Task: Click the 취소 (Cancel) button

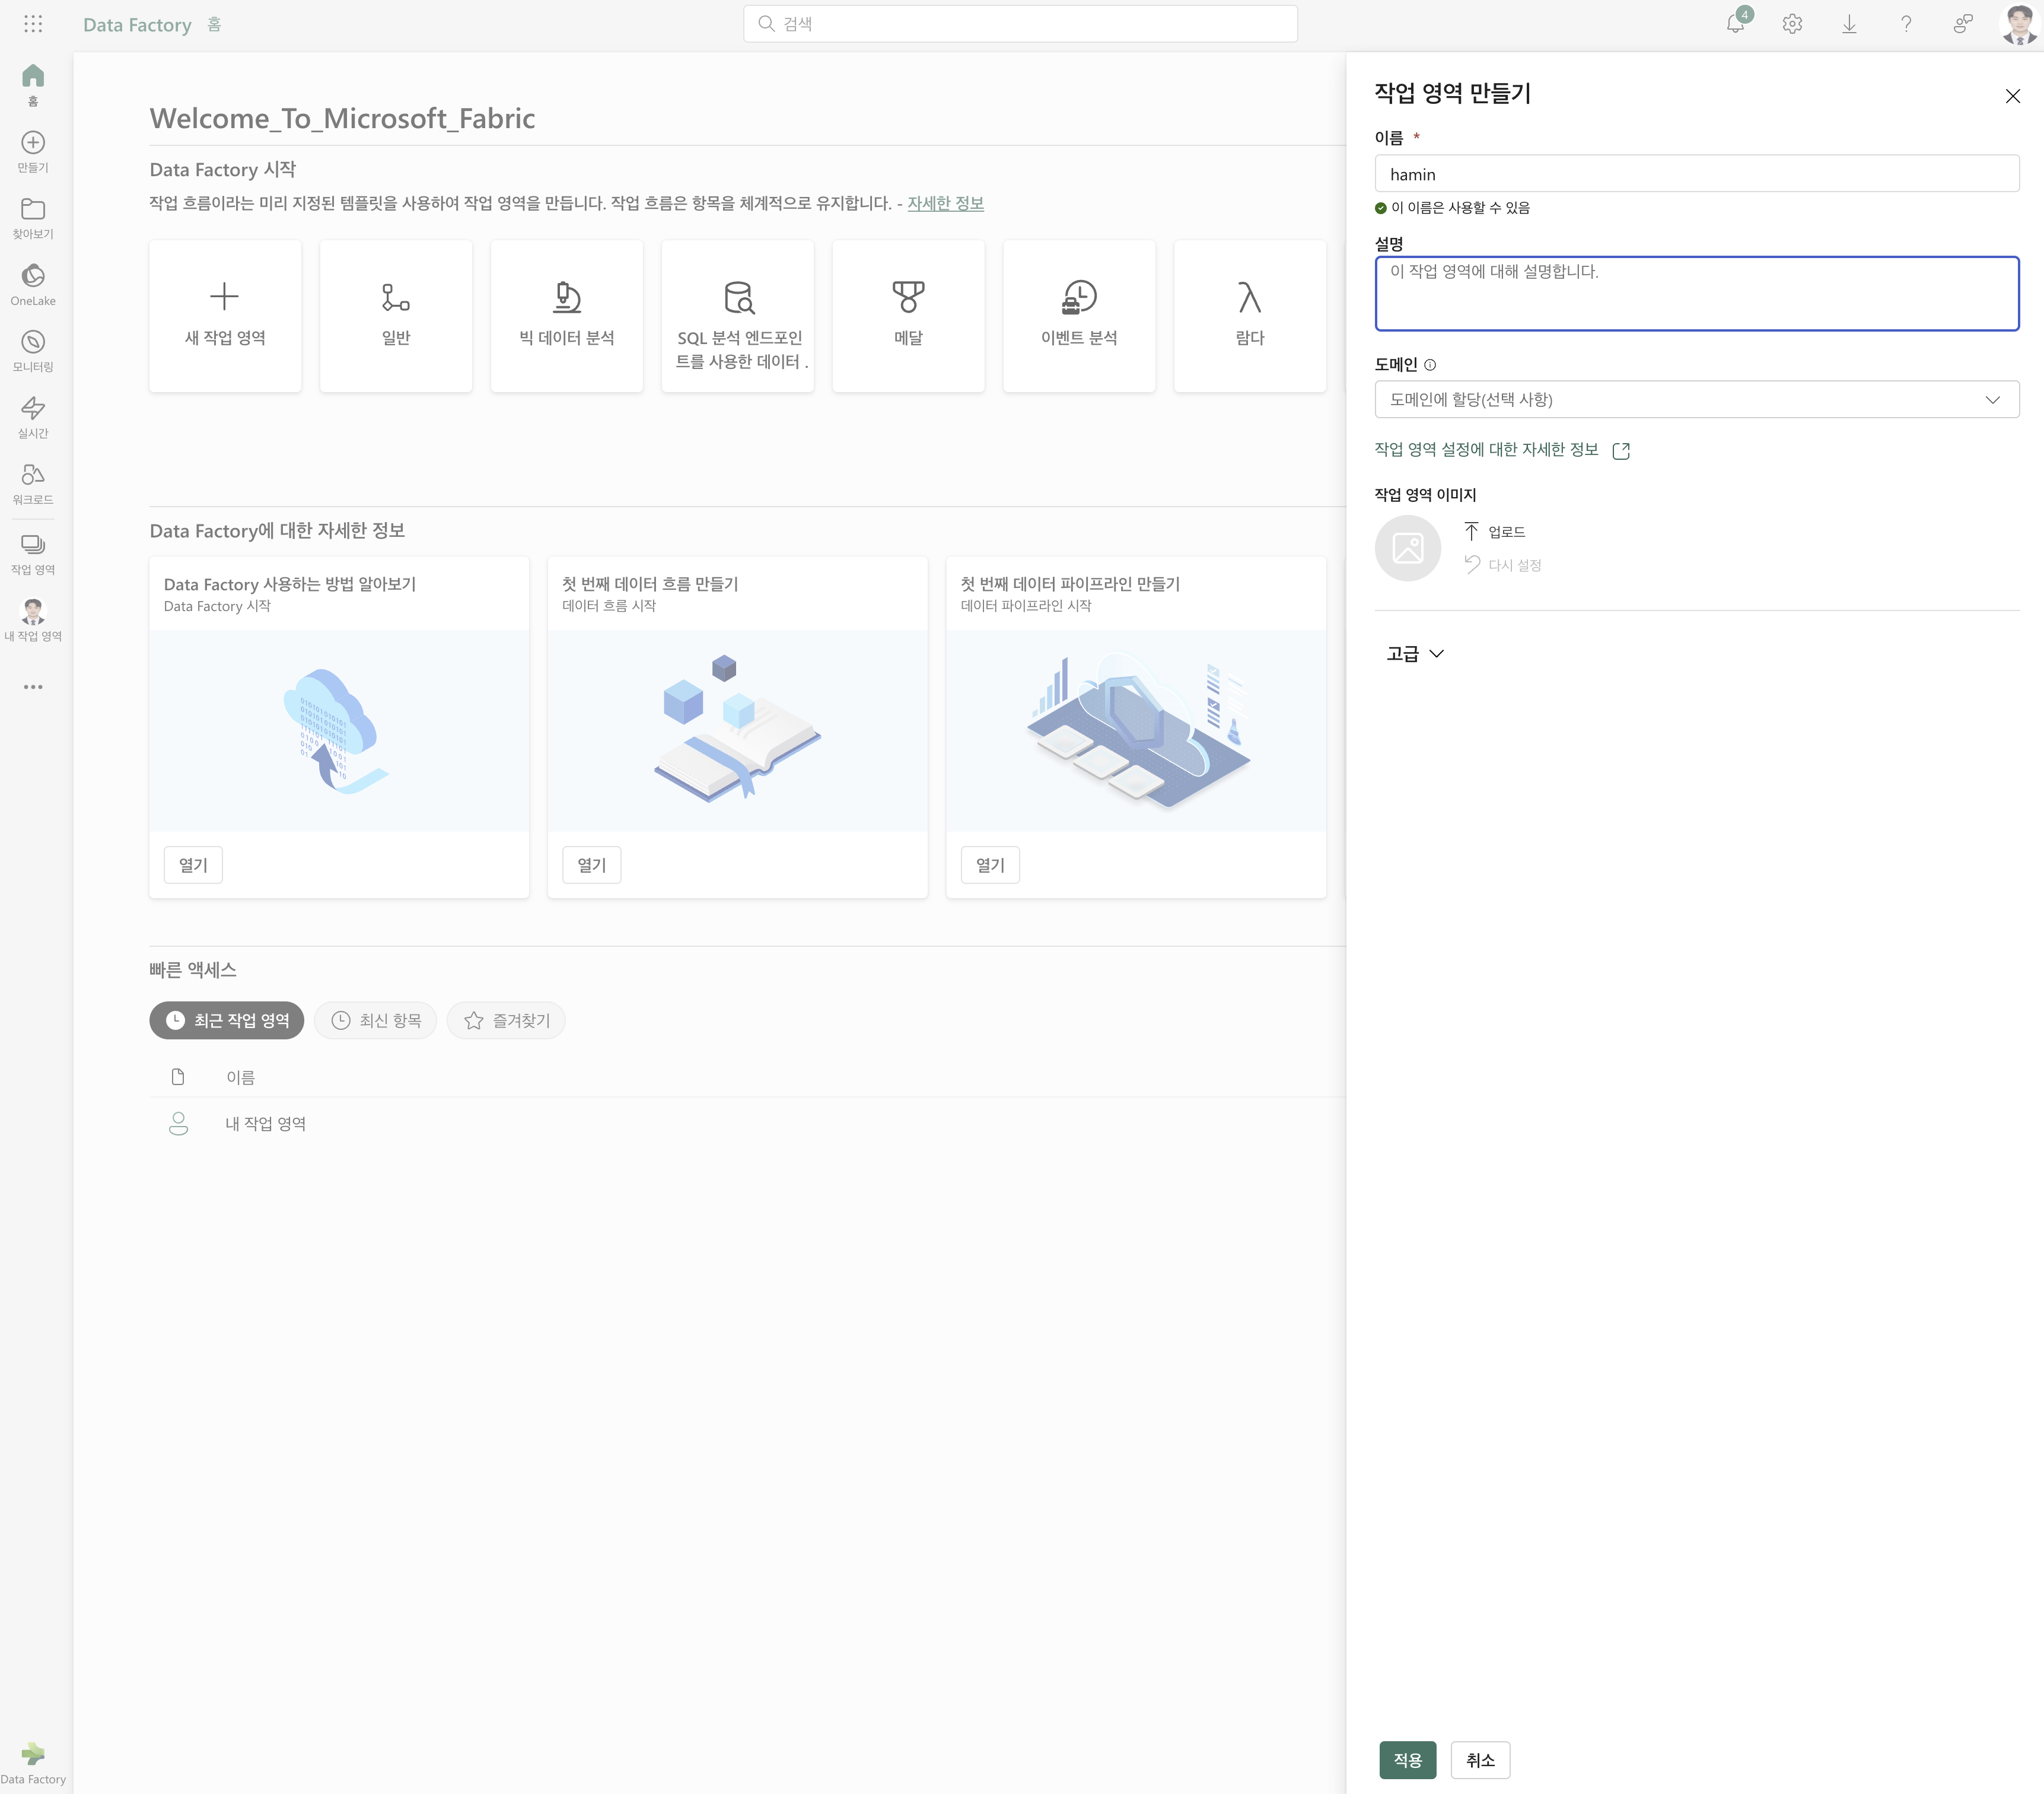Action: 1480,1760
